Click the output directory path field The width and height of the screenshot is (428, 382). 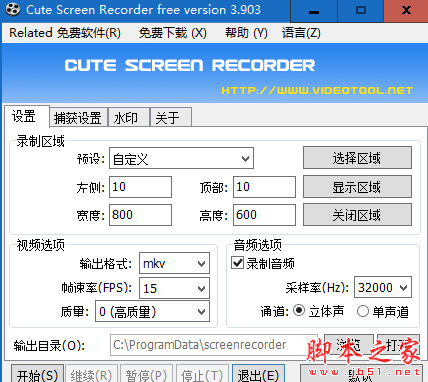(x=214, y=345)
